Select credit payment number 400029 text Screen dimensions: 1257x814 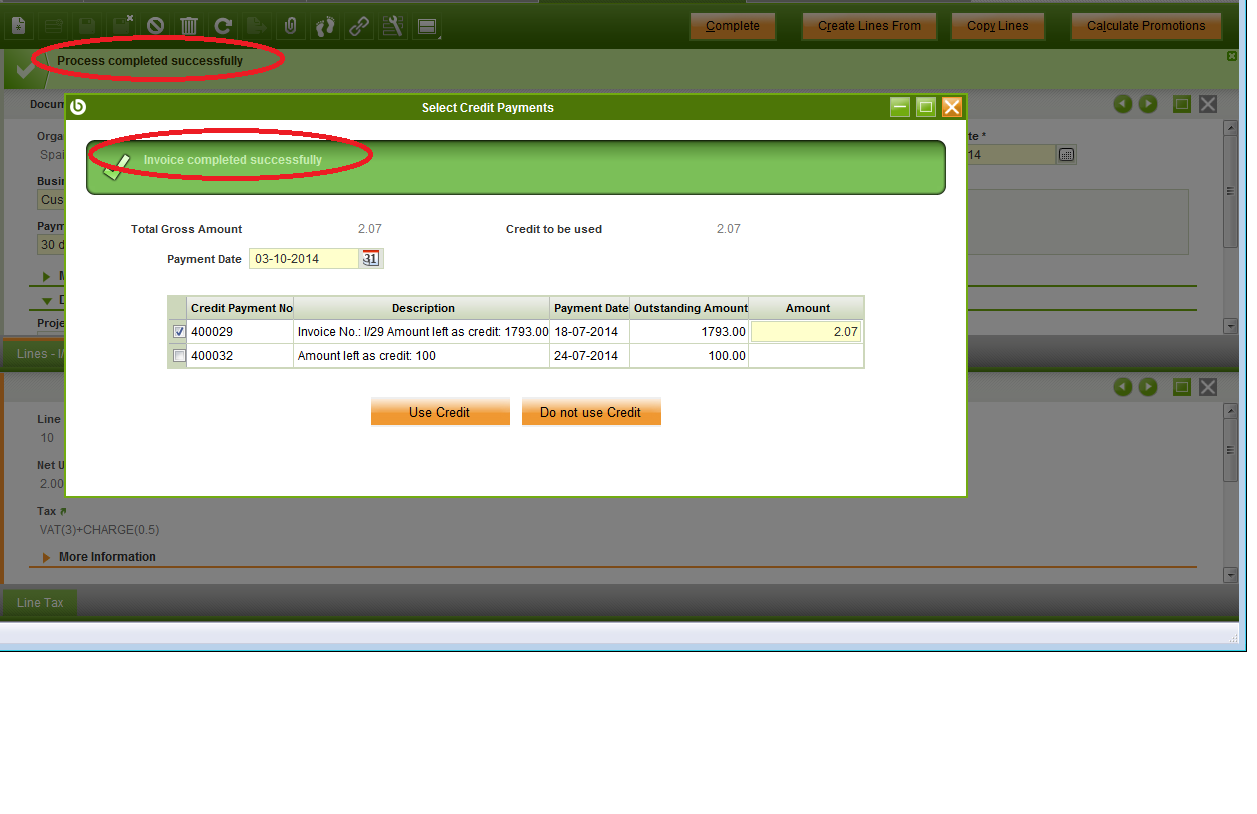click(x=212, y=331)
